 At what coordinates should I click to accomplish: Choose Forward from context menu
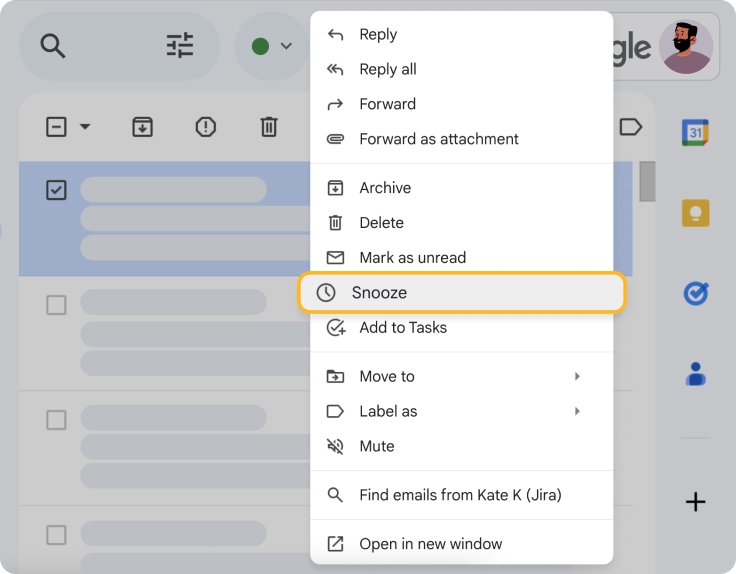(461, 104)
